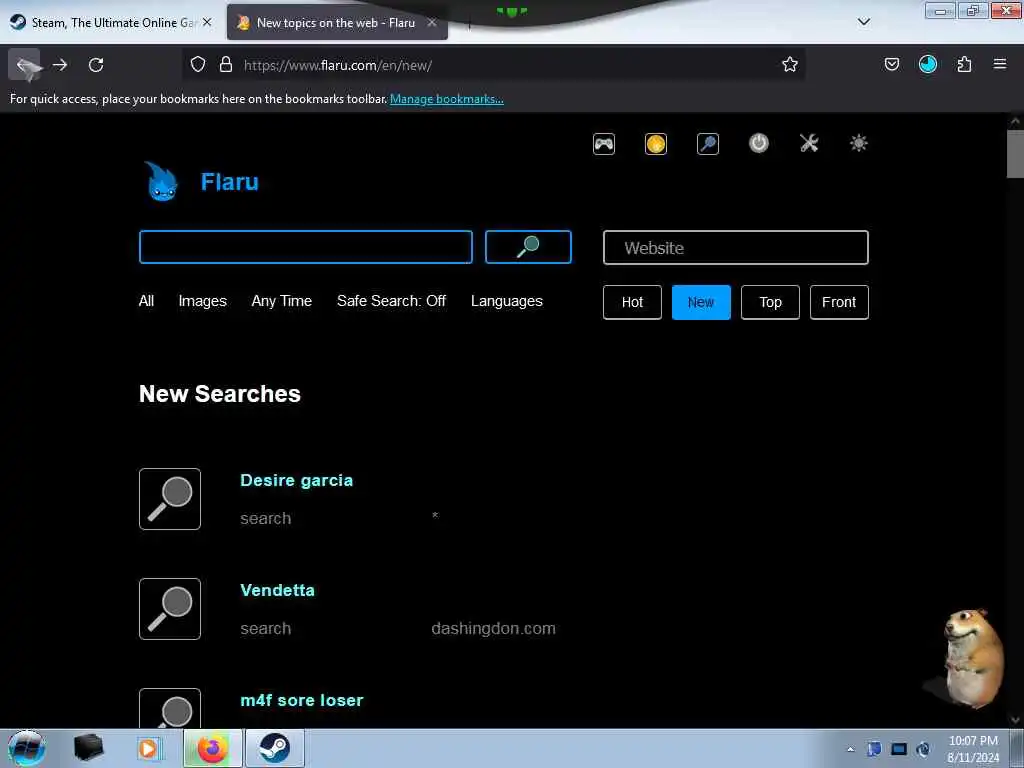Click the blue flag tray icon
Viewport: 1024px width, 768px height.
tap(874, 749)
